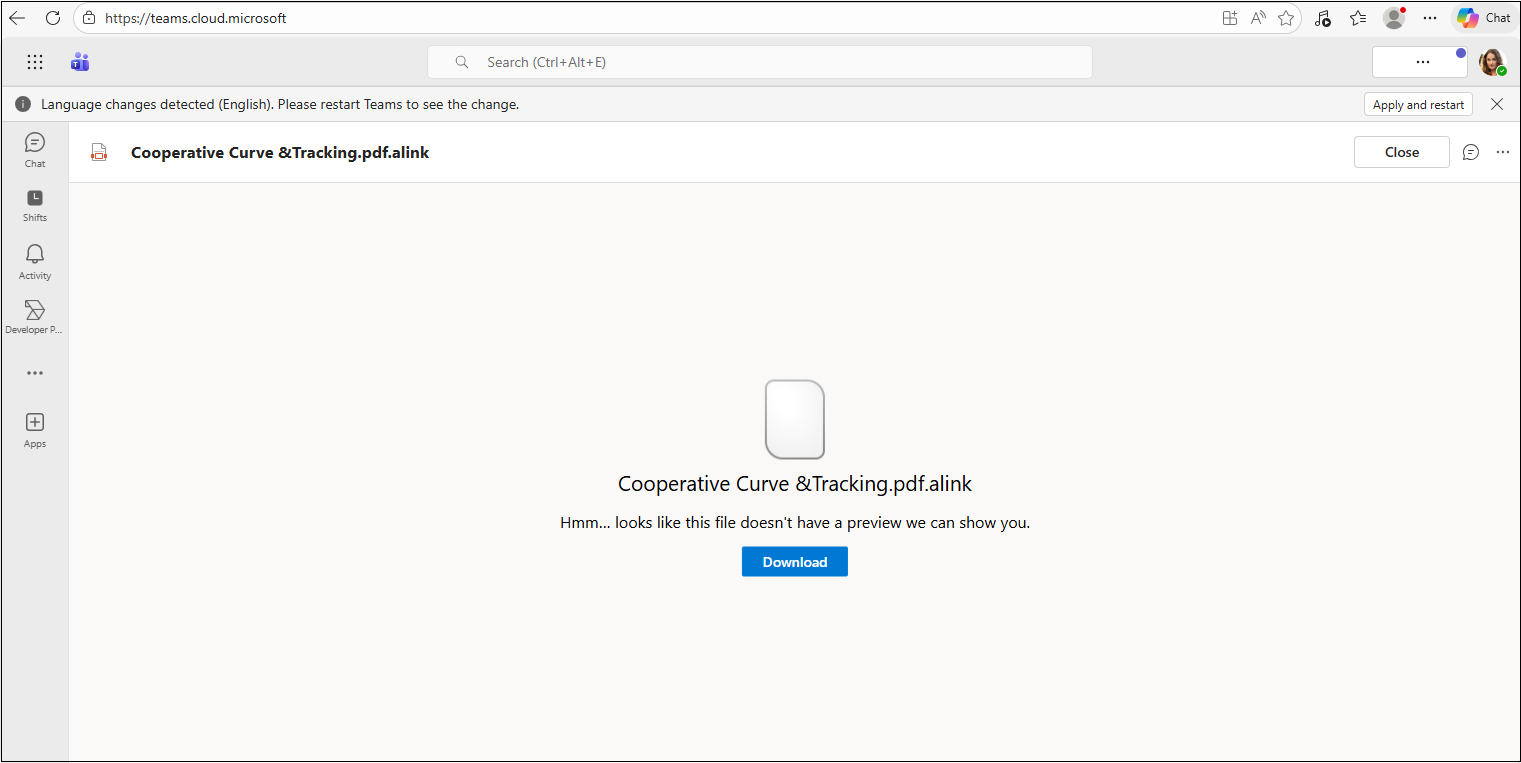Screen dimensions: 1521x763
Task: Open the Microsoft 365 app launcher grid
Action: point(35,62)
